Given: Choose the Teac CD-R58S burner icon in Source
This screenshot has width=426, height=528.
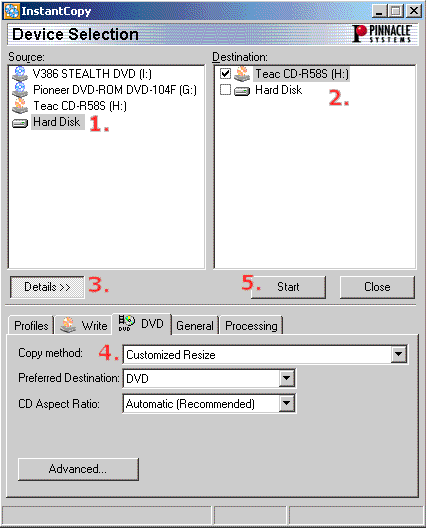Looking at the screenshot, I should pos(20,106).
